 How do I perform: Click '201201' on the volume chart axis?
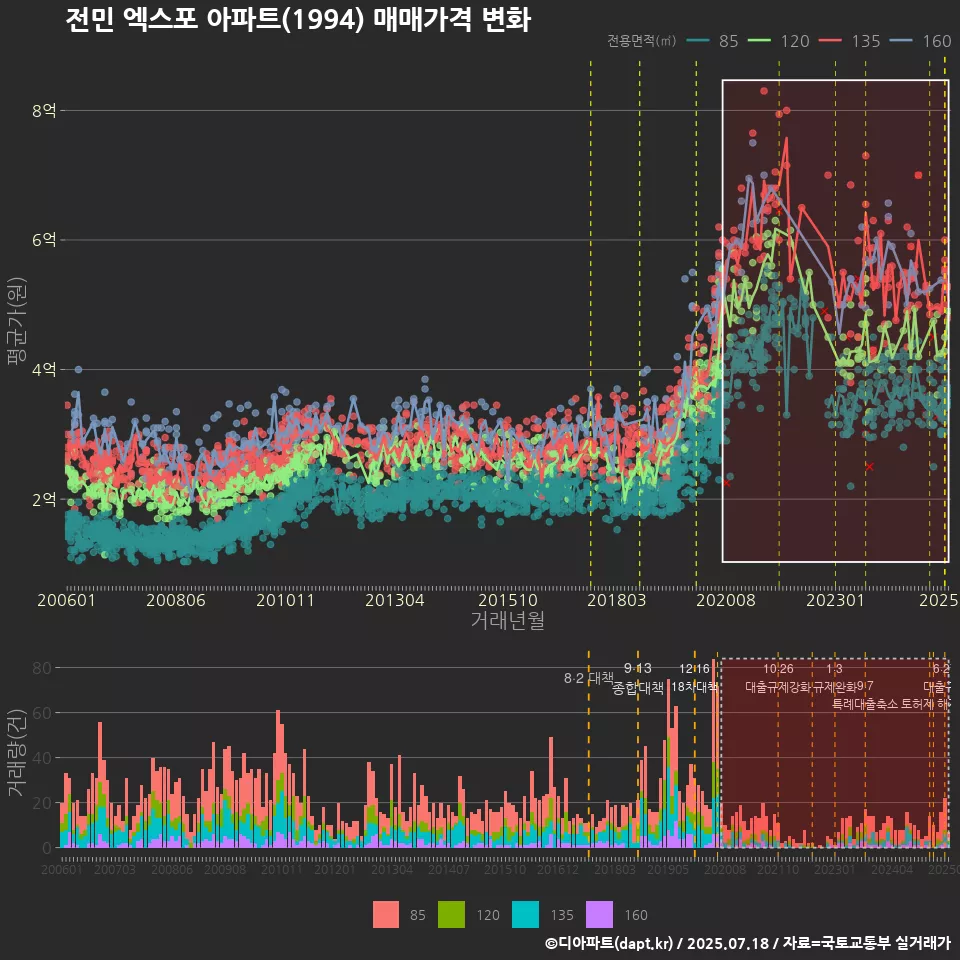tap(335, 869)
